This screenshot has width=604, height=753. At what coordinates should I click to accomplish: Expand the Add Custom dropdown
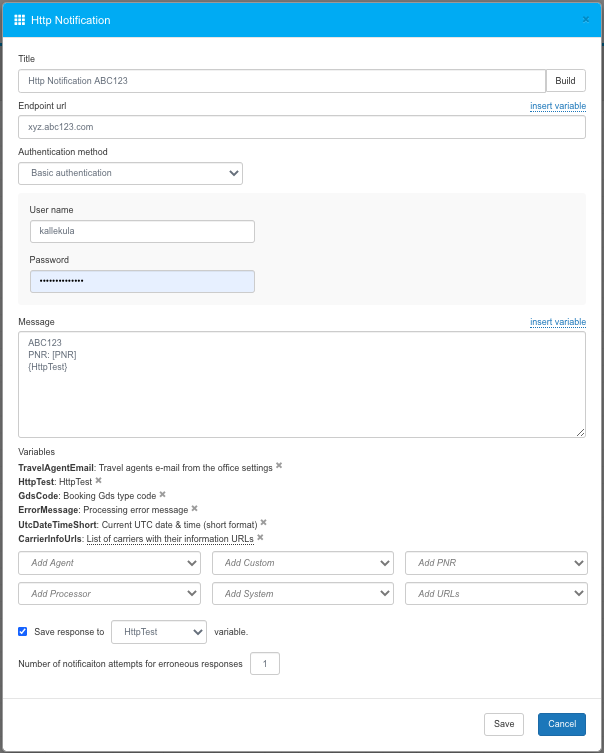coord(303,564)
